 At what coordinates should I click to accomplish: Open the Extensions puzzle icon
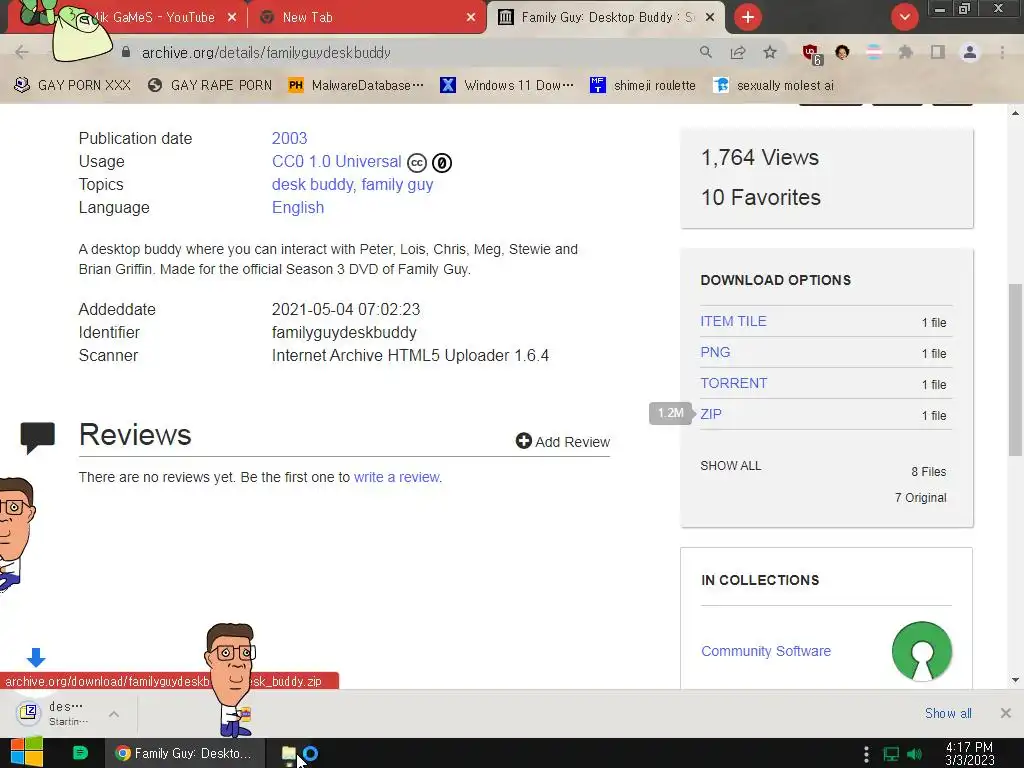pyautogui.click(x=905, y=52)
